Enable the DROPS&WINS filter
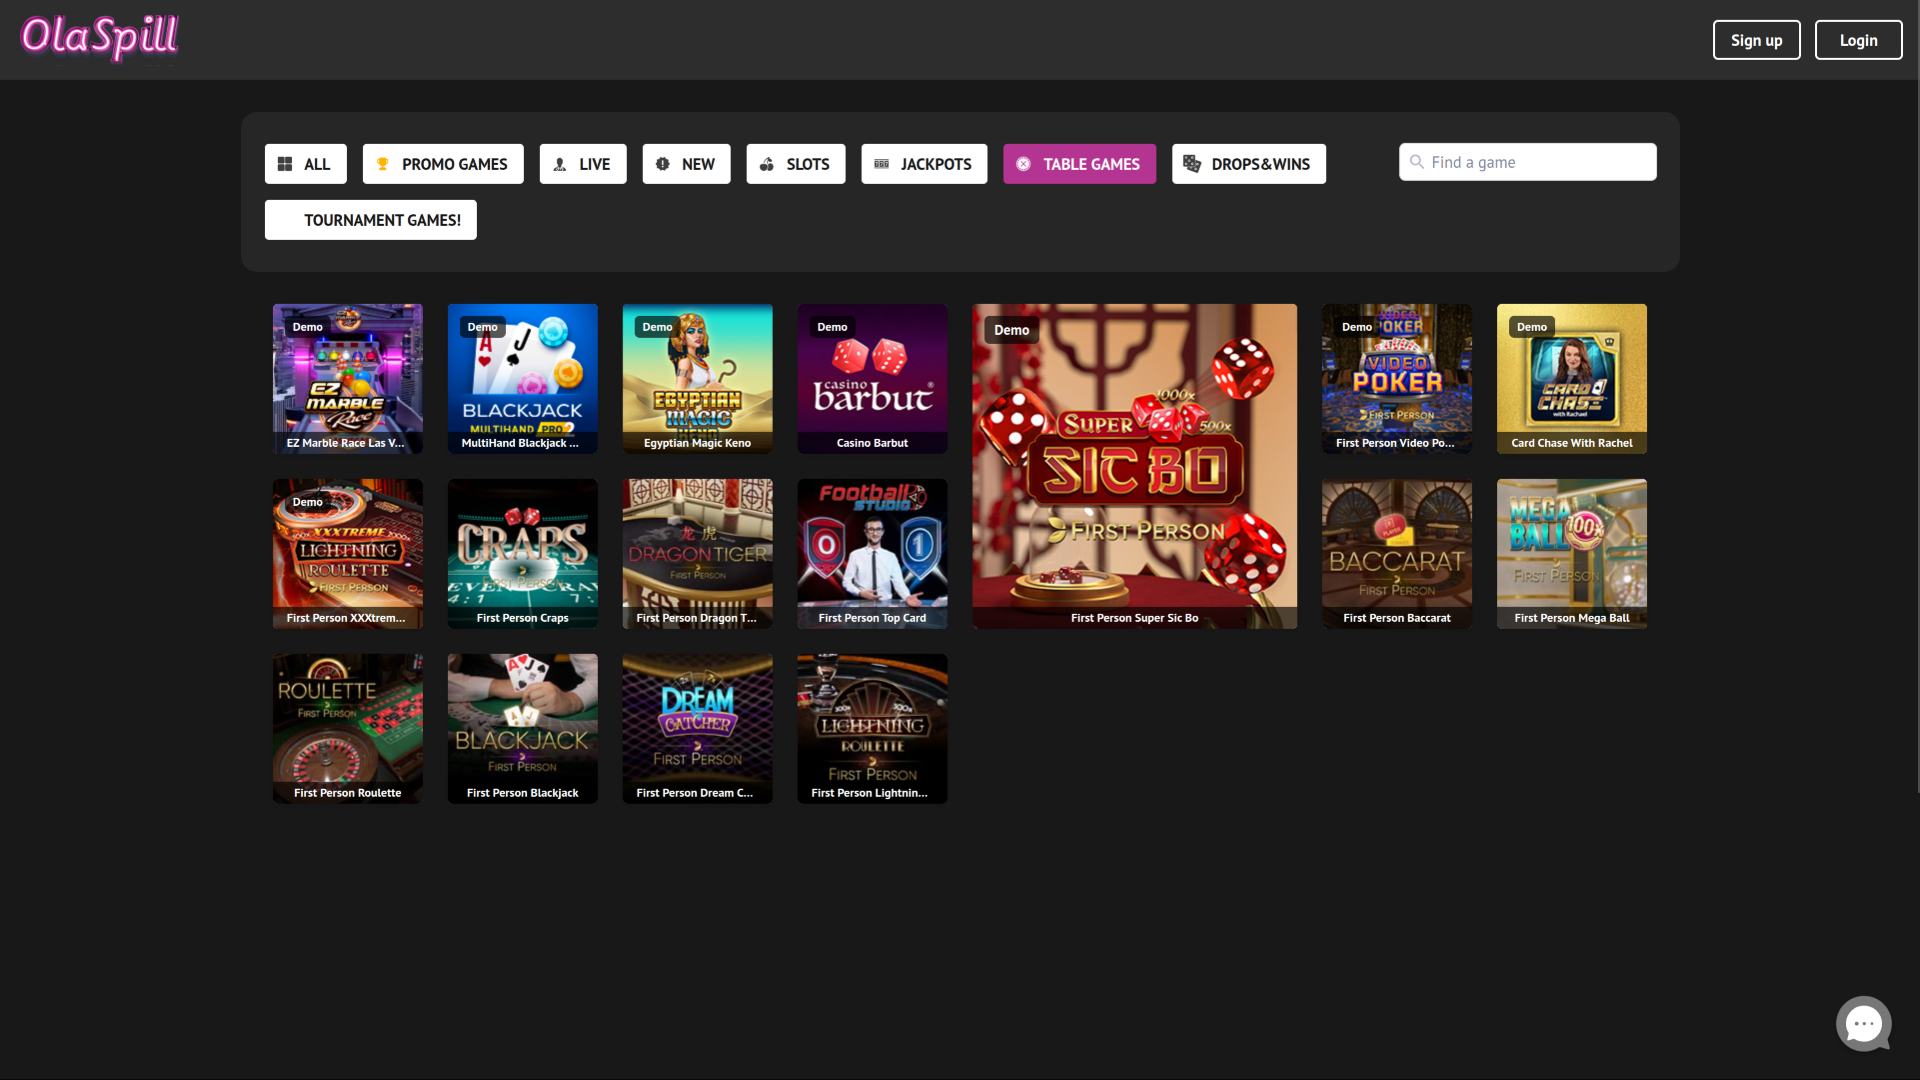Image resolution: width=1920 pixels, height=1080 pixels. 1248,163
